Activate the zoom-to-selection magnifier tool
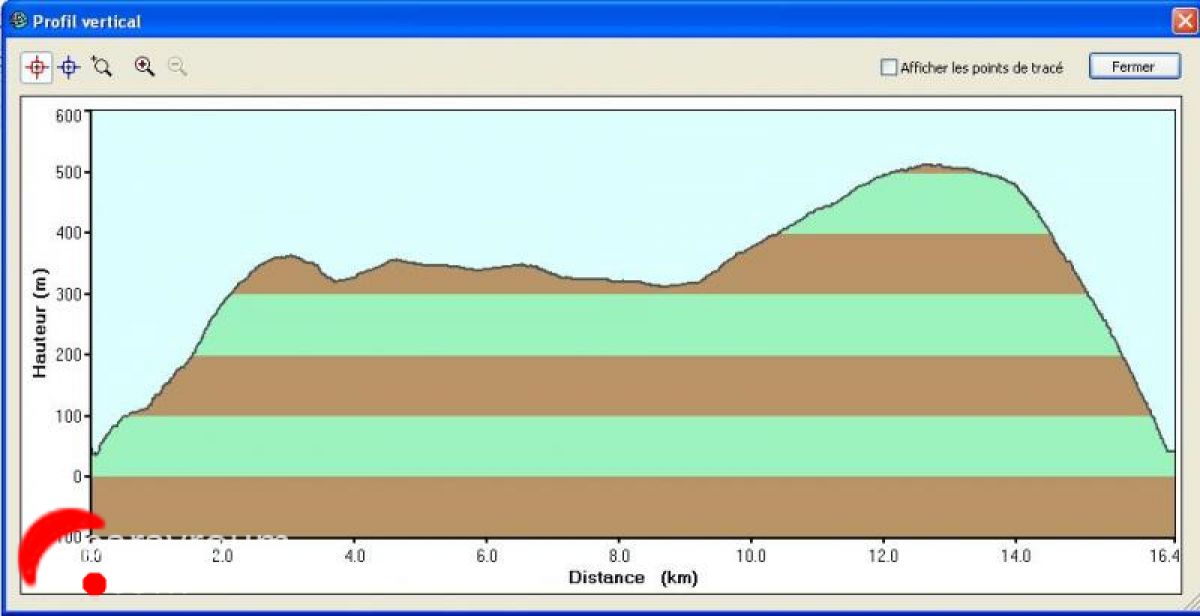The height and width of the screenshot is (616, 1200). click(x=101, y=67)
